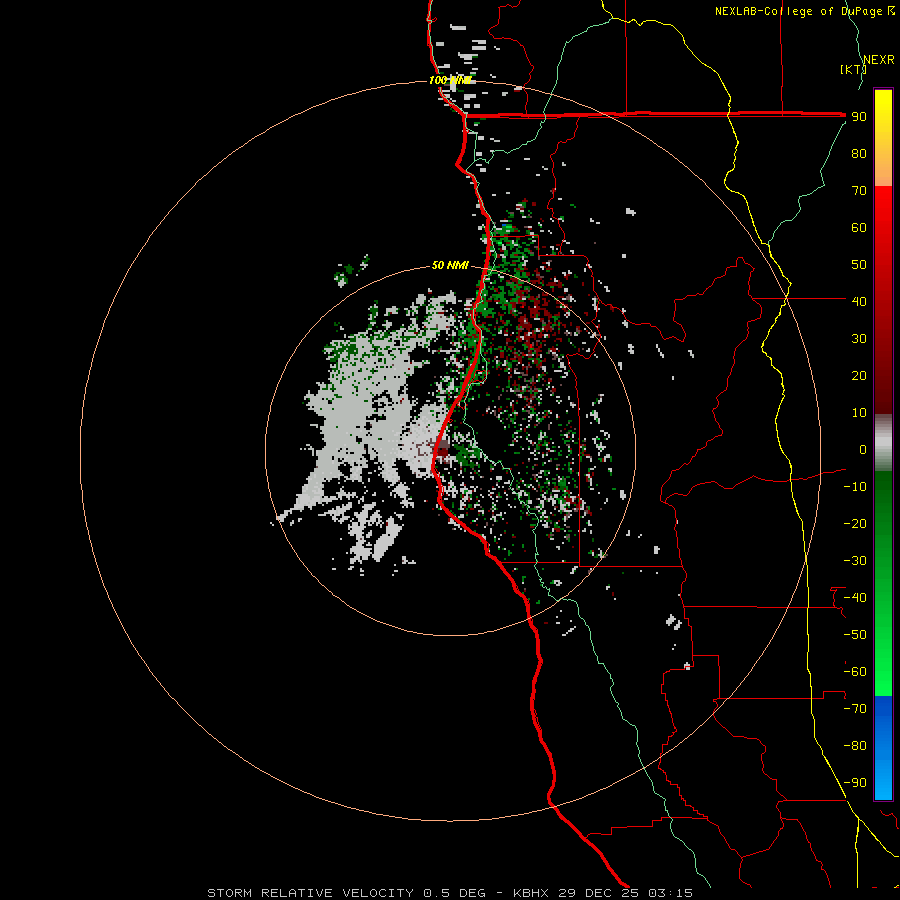Click the 'NEXR' label above the color bar
The height and width of the screenshot is (900, 900).
(879, 60)
